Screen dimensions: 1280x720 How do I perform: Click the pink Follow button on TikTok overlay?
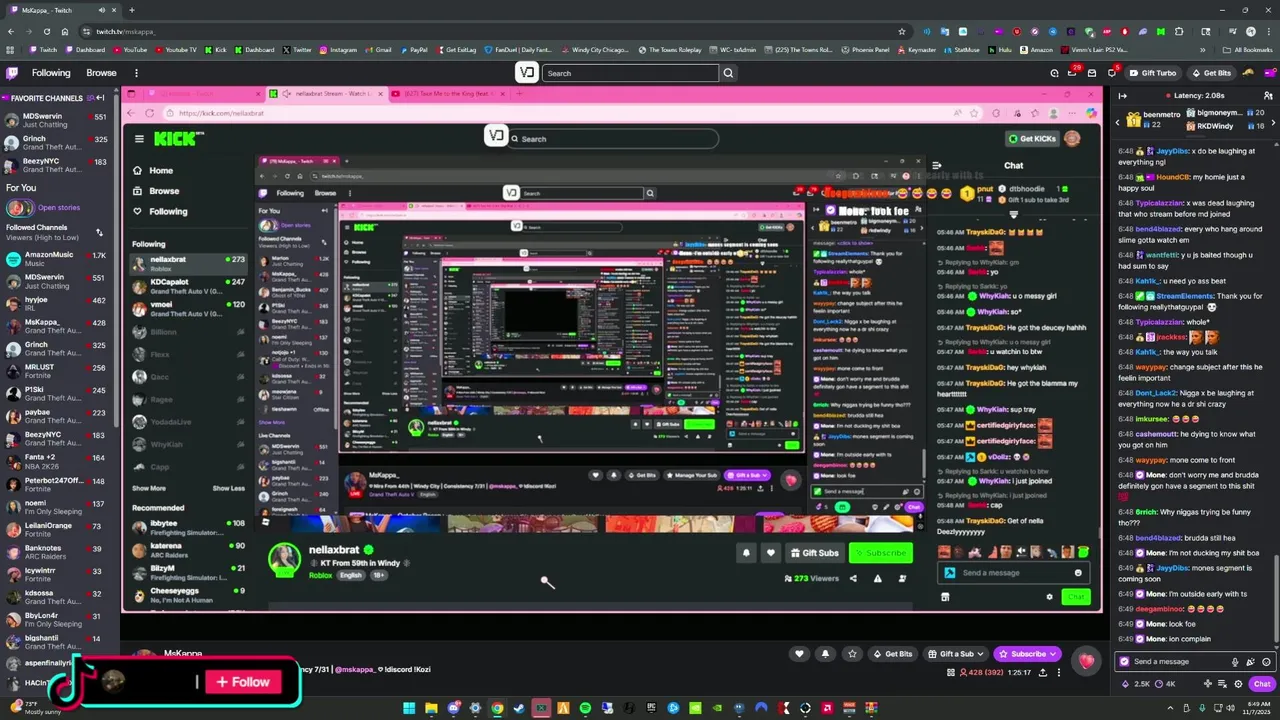point(242,682)
